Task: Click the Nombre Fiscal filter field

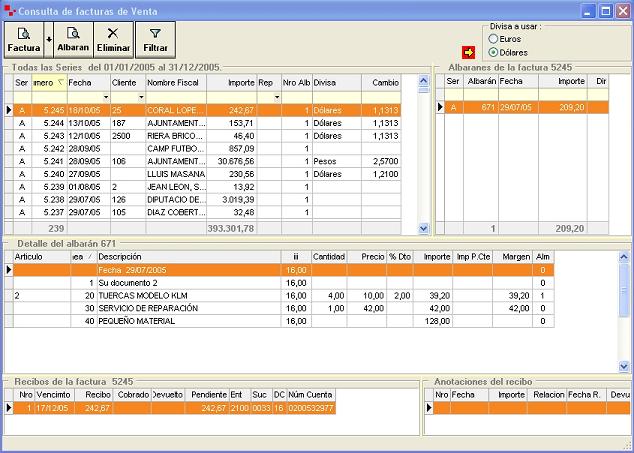Action: click(x=176, y=97)
